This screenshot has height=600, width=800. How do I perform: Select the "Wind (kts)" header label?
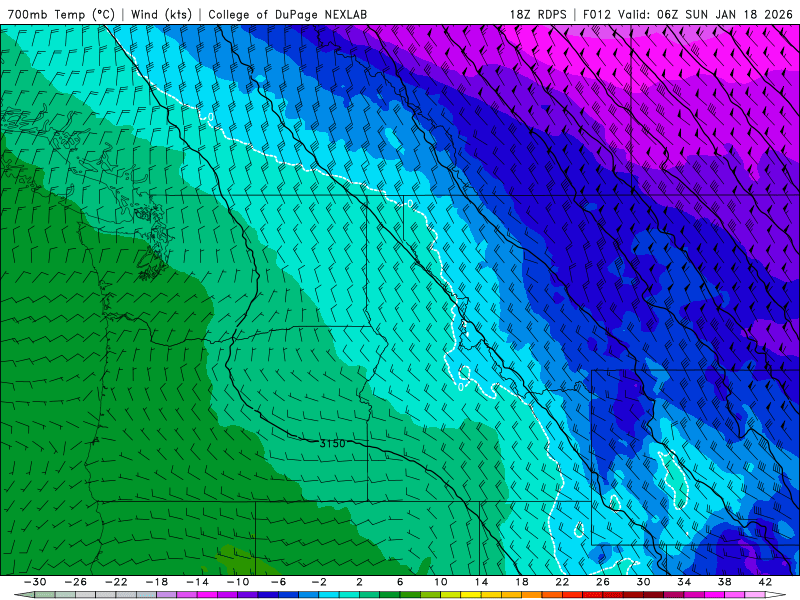click(x=161, y=14)
